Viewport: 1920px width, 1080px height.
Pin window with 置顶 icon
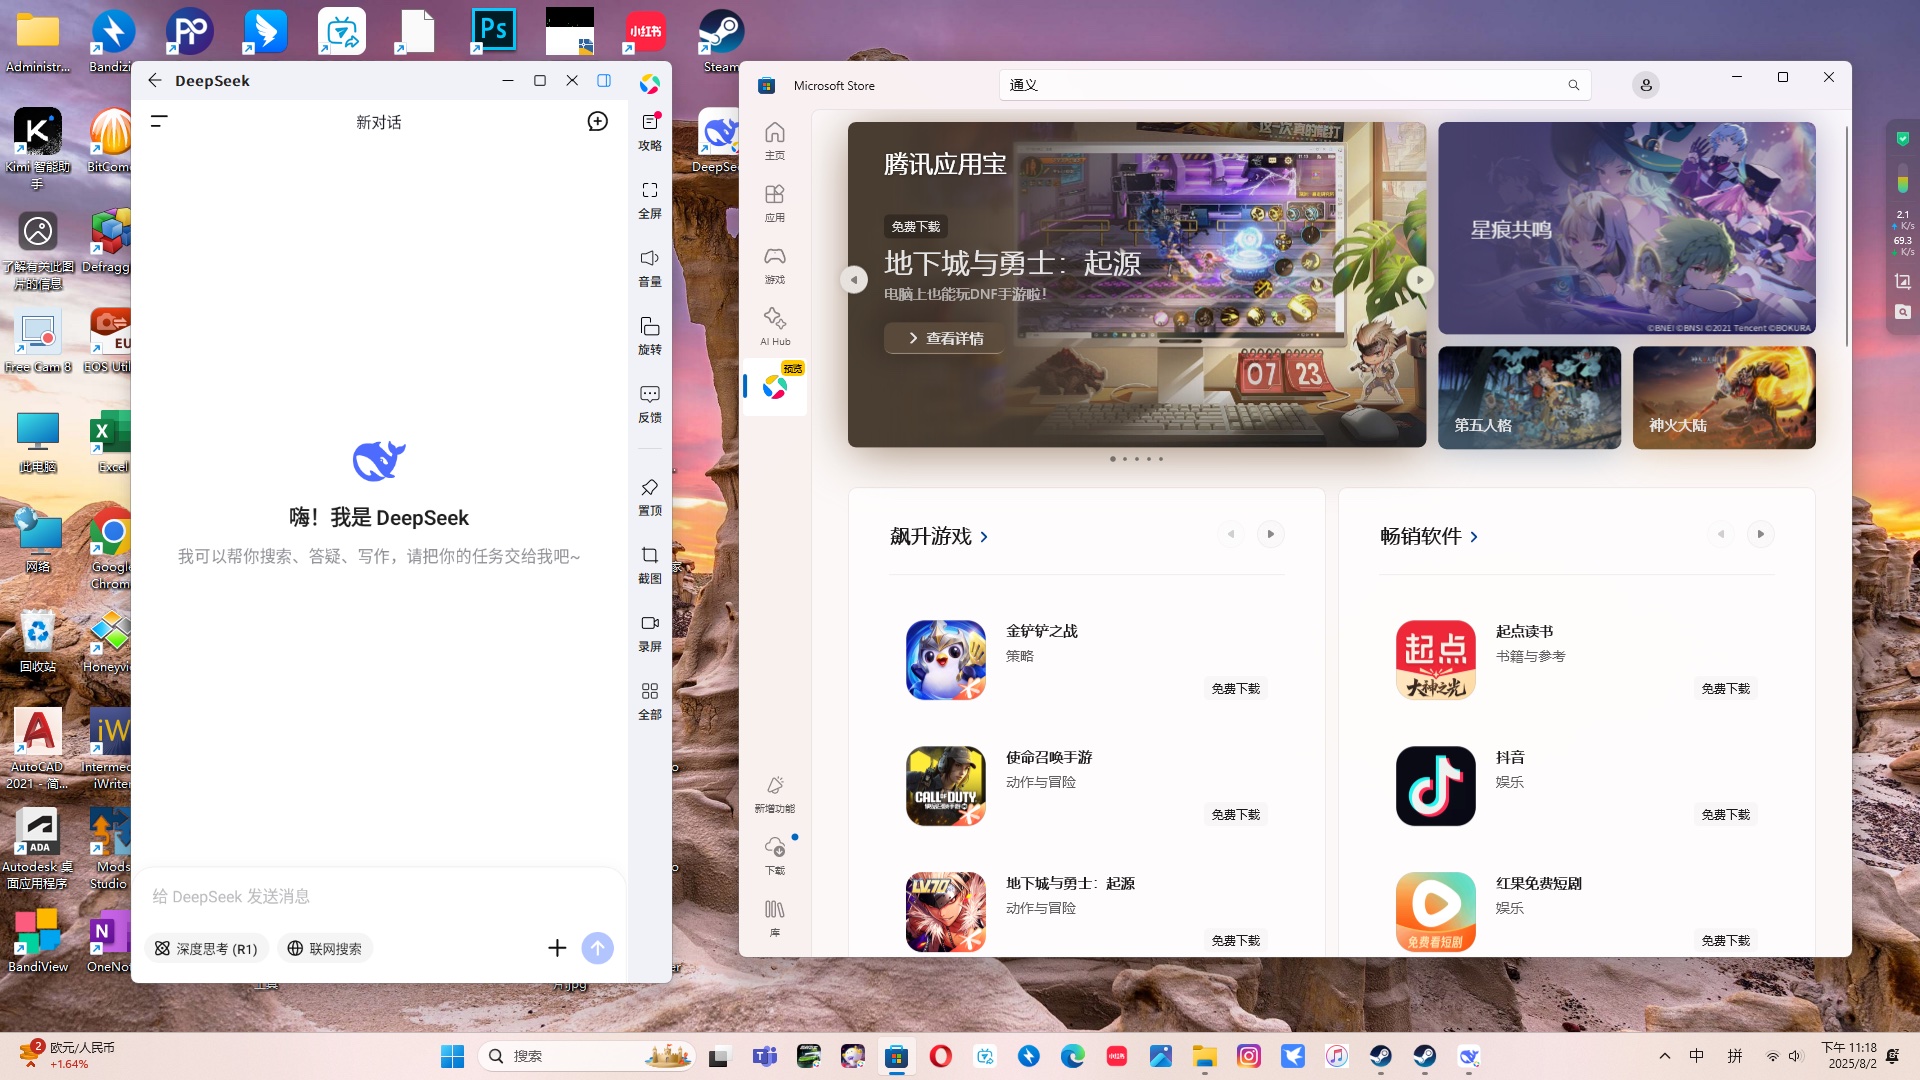point(650,497)
